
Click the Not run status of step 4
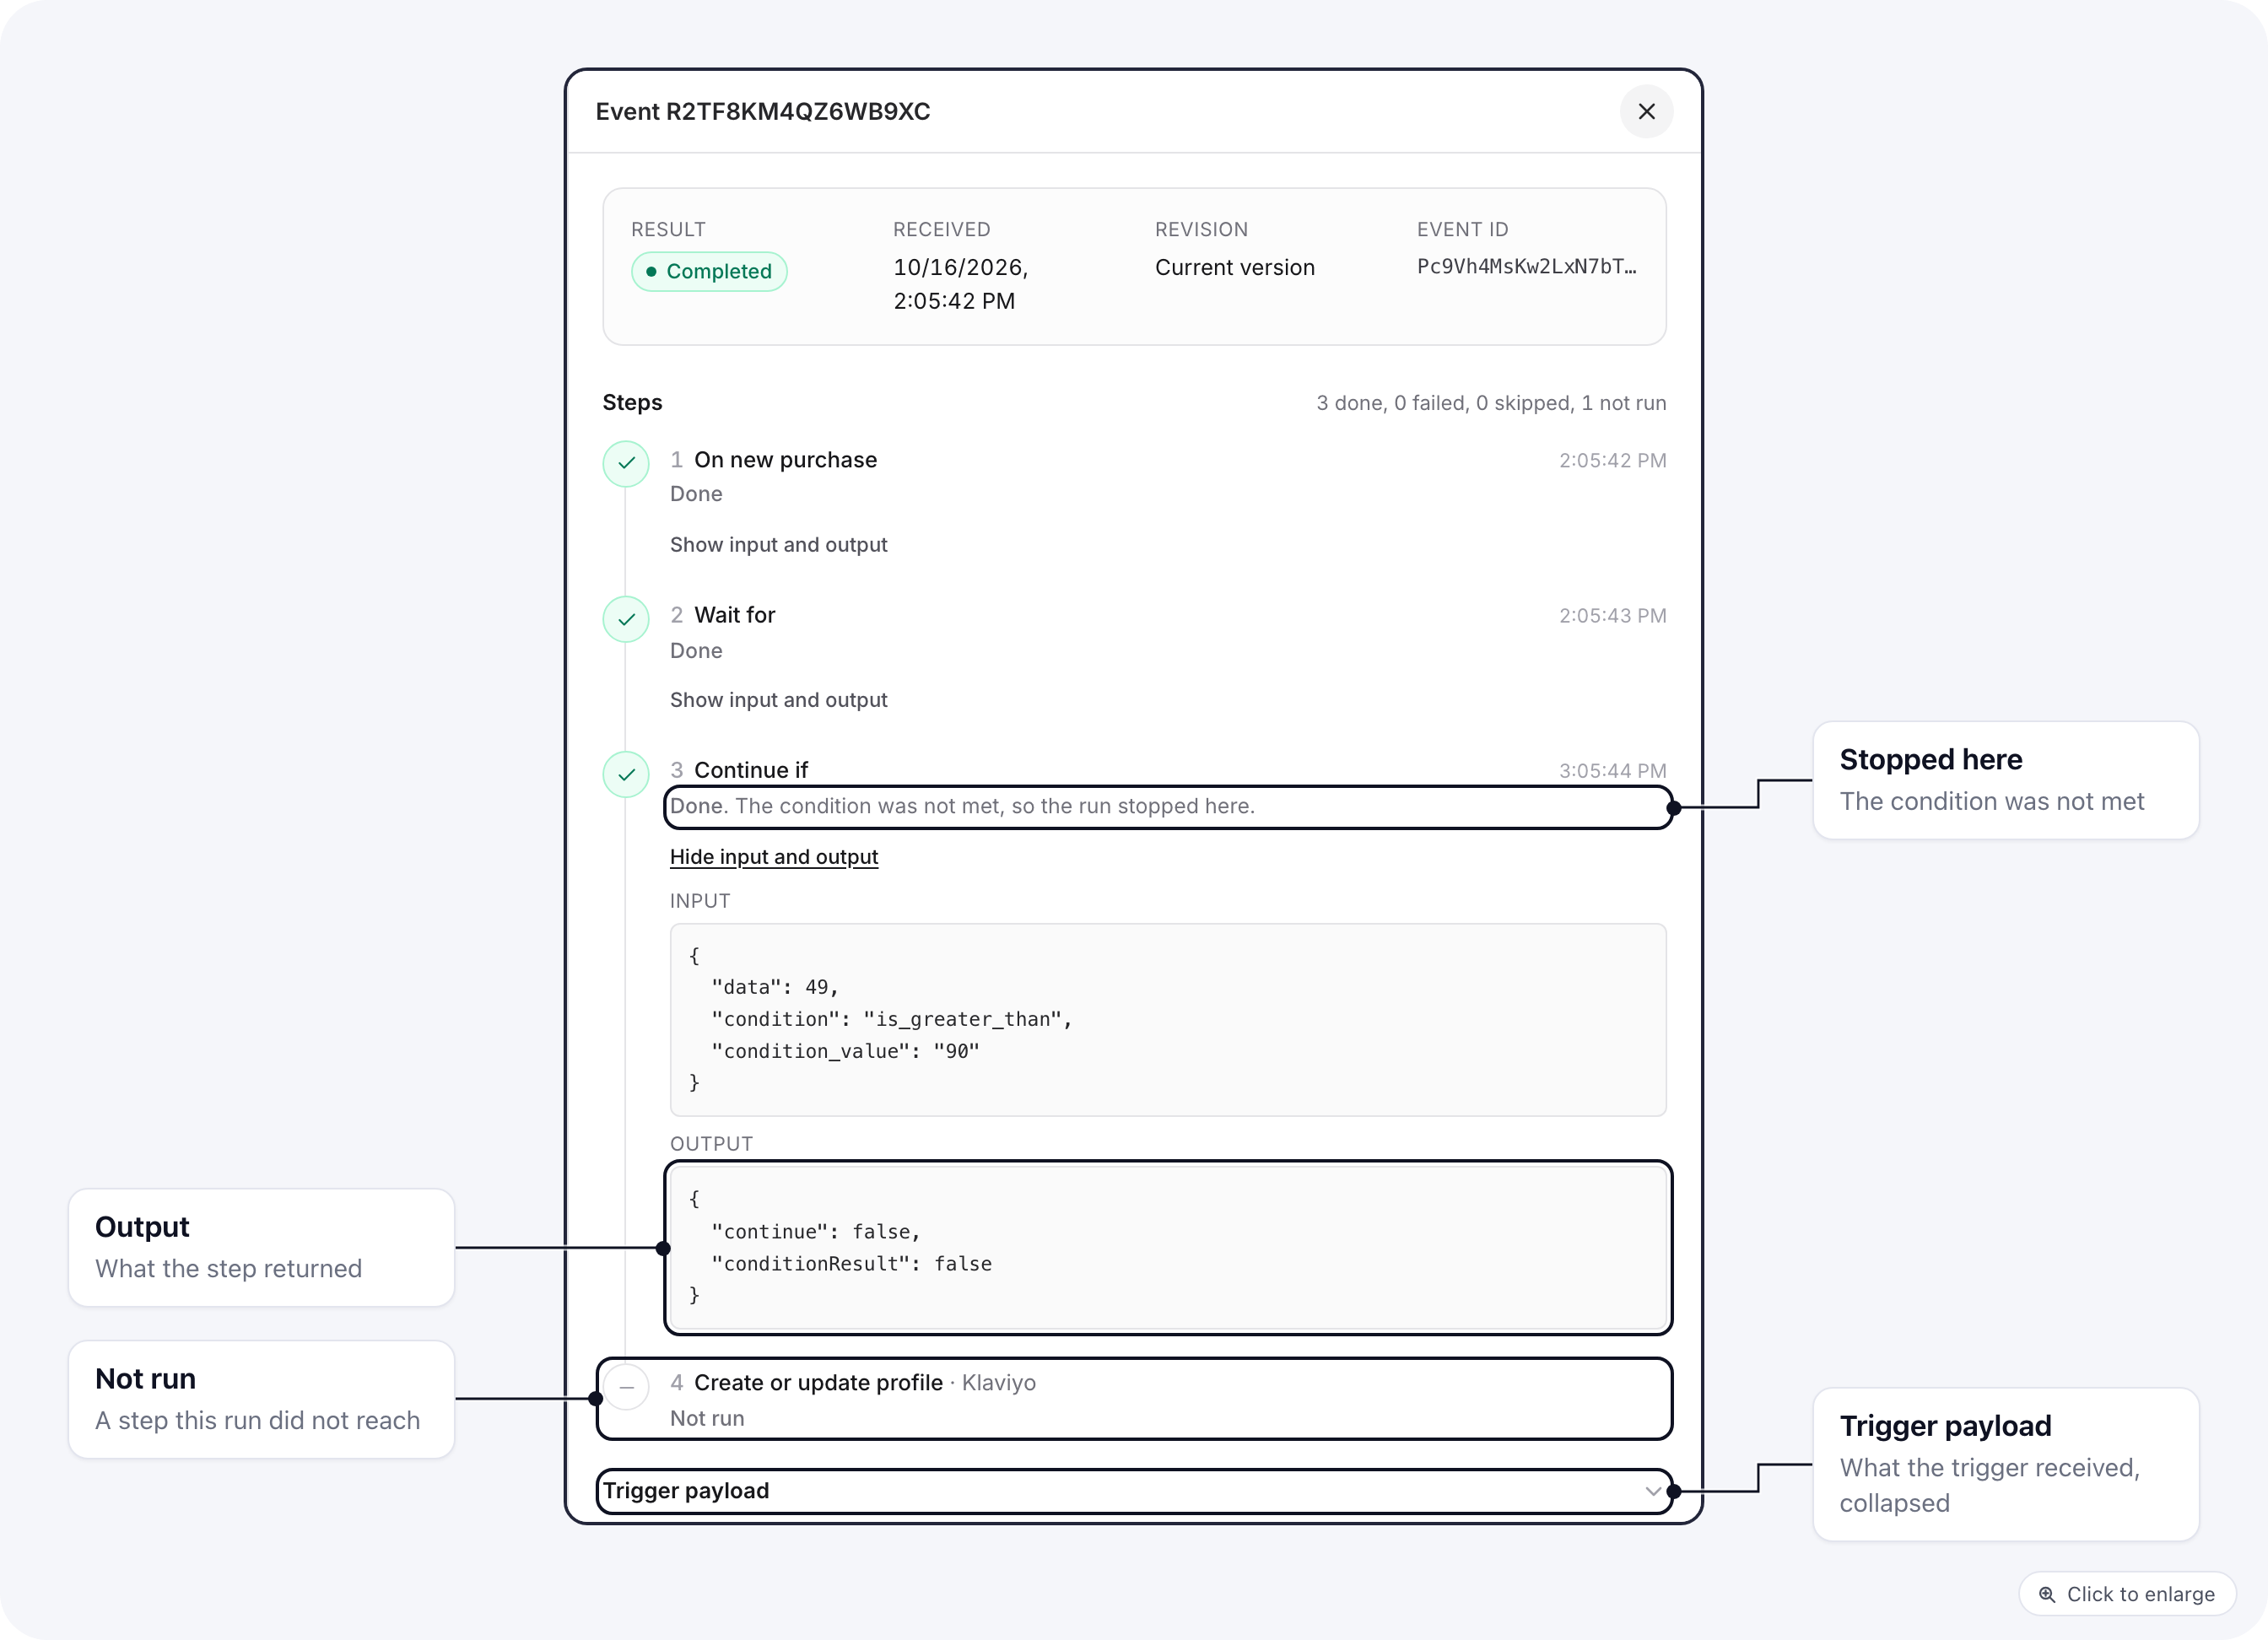[707, 1418]
